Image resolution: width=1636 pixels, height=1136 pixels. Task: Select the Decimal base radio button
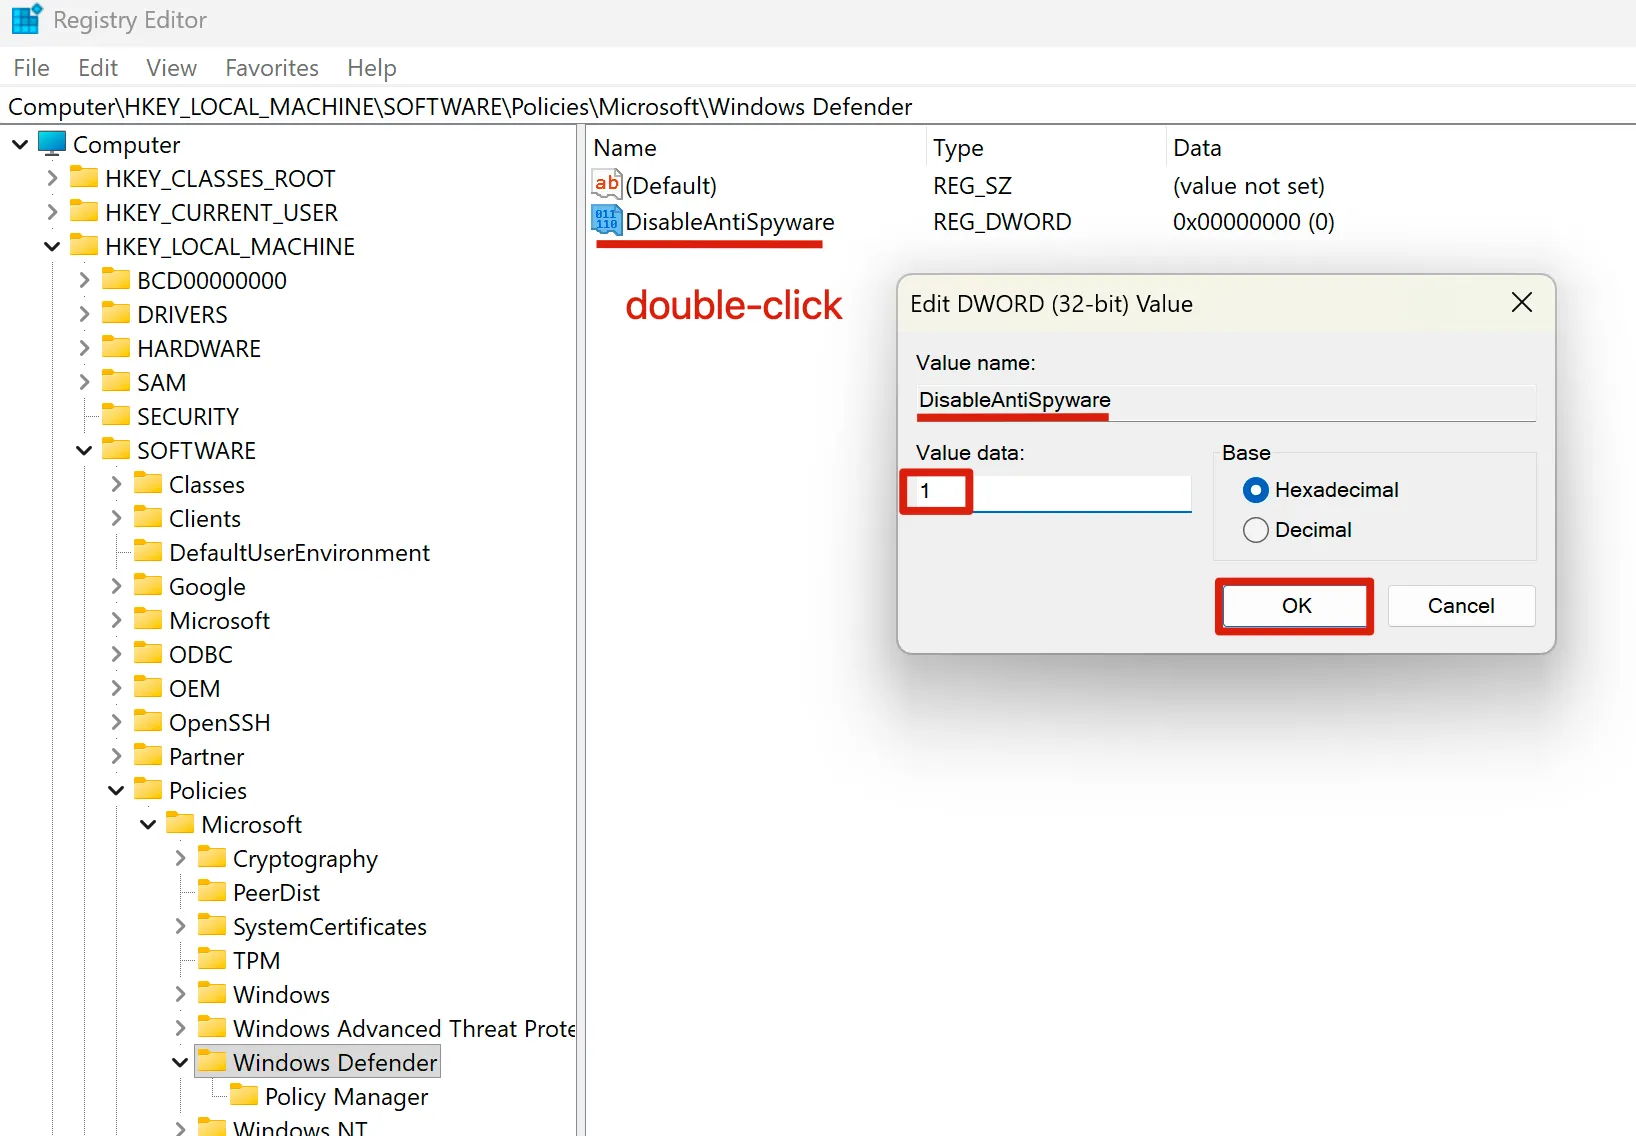point(1256,530)
